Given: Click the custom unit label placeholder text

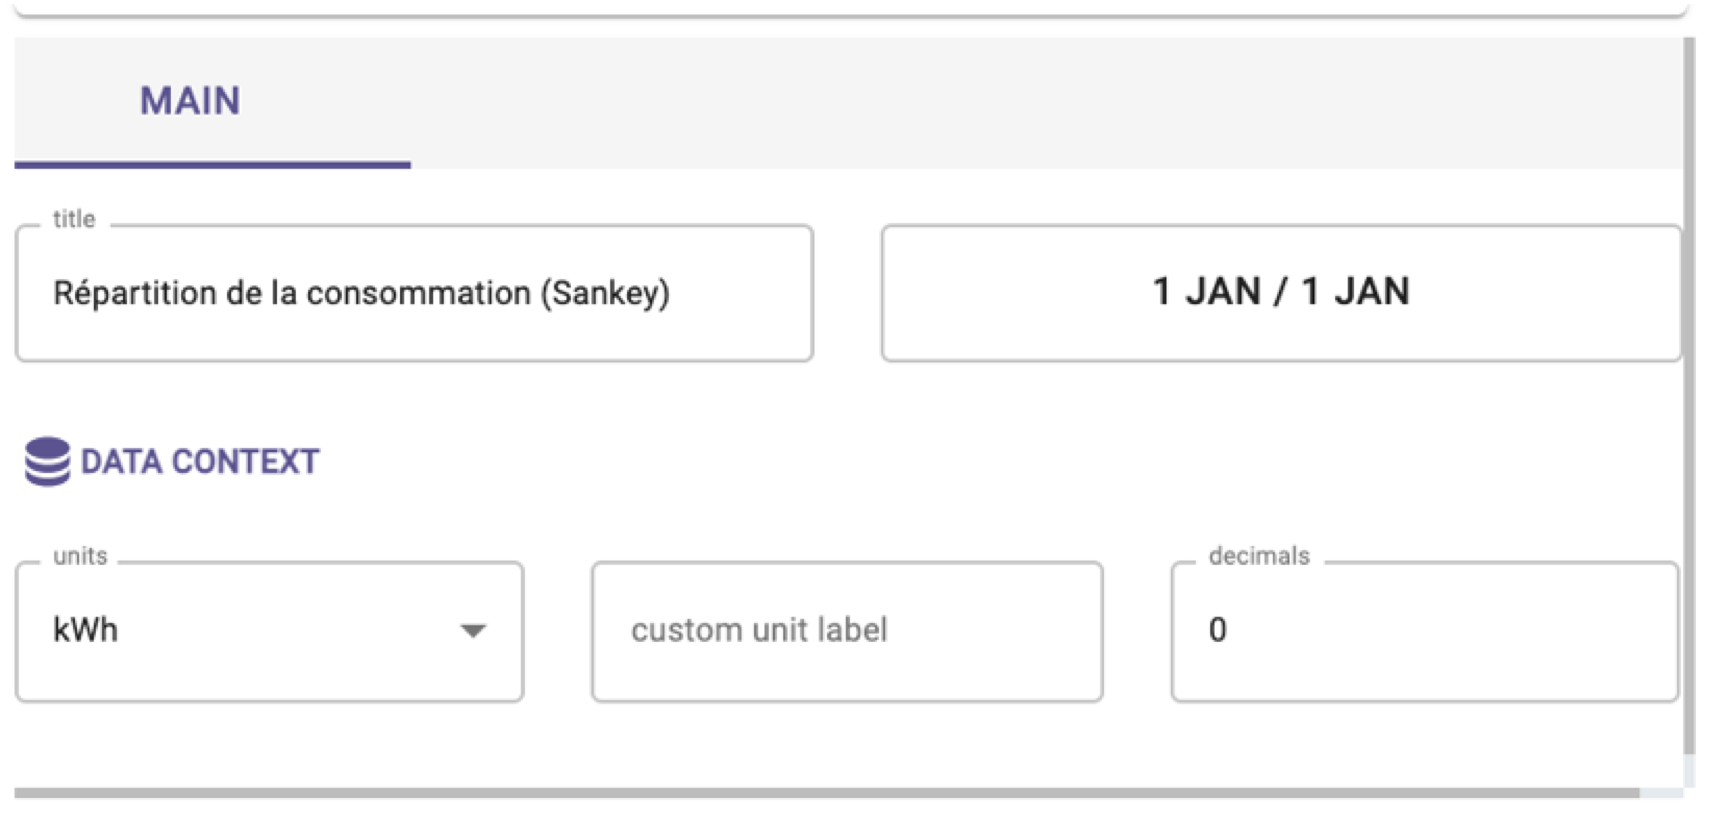Looking at the screenshot, I should (x=759, y=630).
